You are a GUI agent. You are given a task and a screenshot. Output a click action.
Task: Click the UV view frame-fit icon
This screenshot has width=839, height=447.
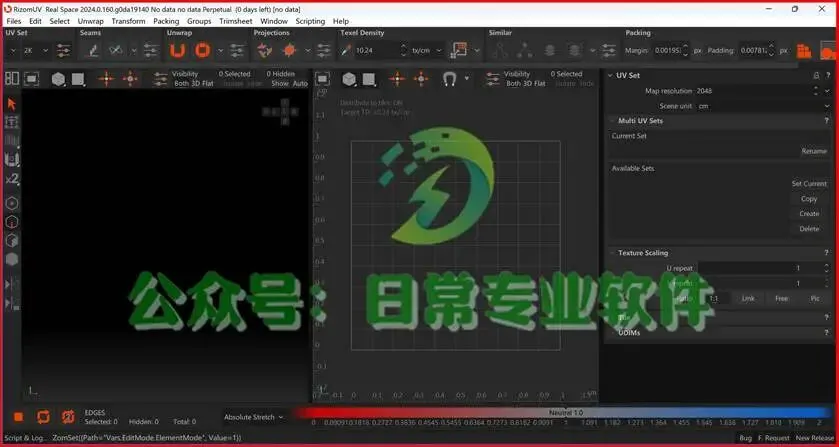click(322, 79)
